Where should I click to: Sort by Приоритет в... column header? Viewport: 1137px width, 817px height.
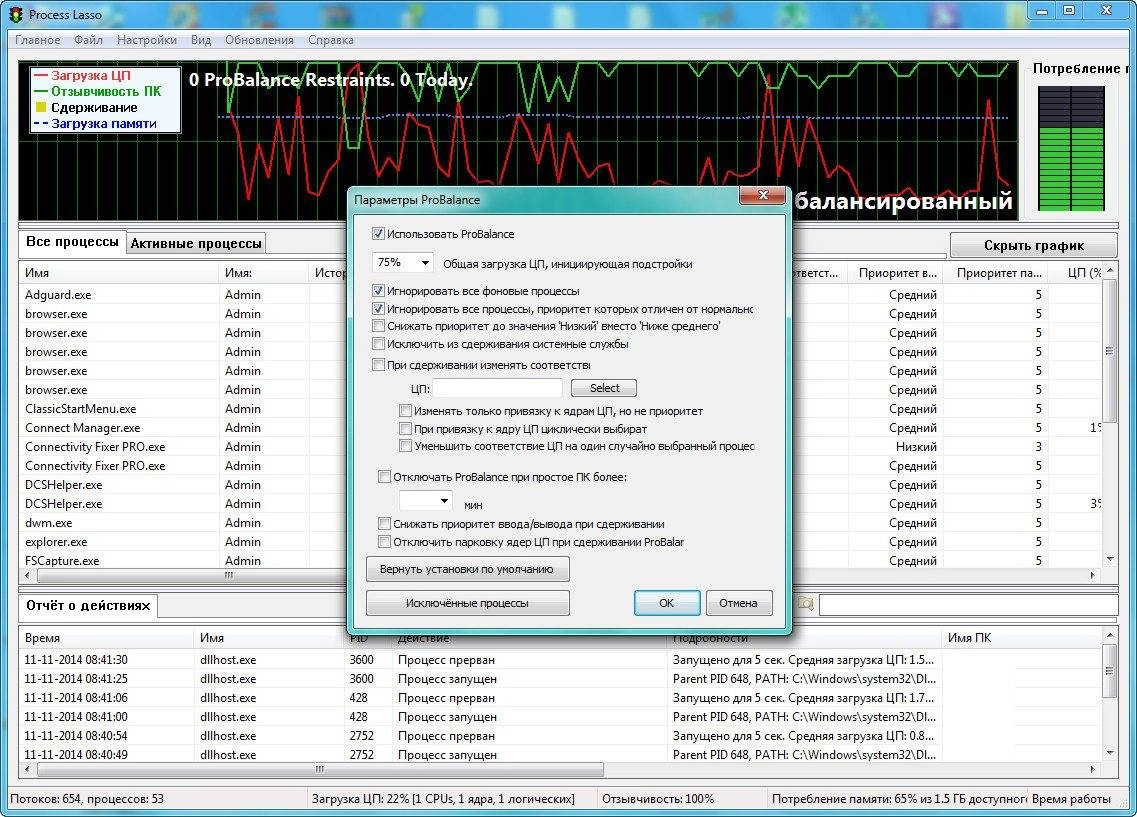pos(897,273)
